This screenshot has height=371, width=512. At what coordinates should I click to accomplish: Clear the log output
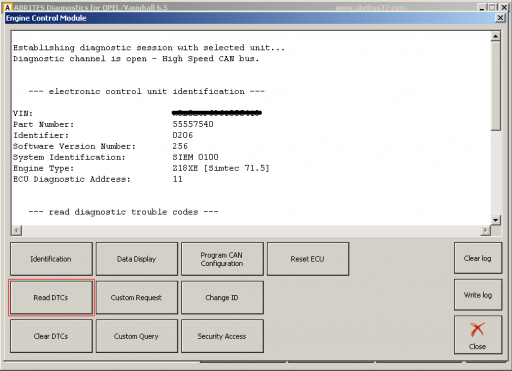pyautogui.click(x=478, y=258)
